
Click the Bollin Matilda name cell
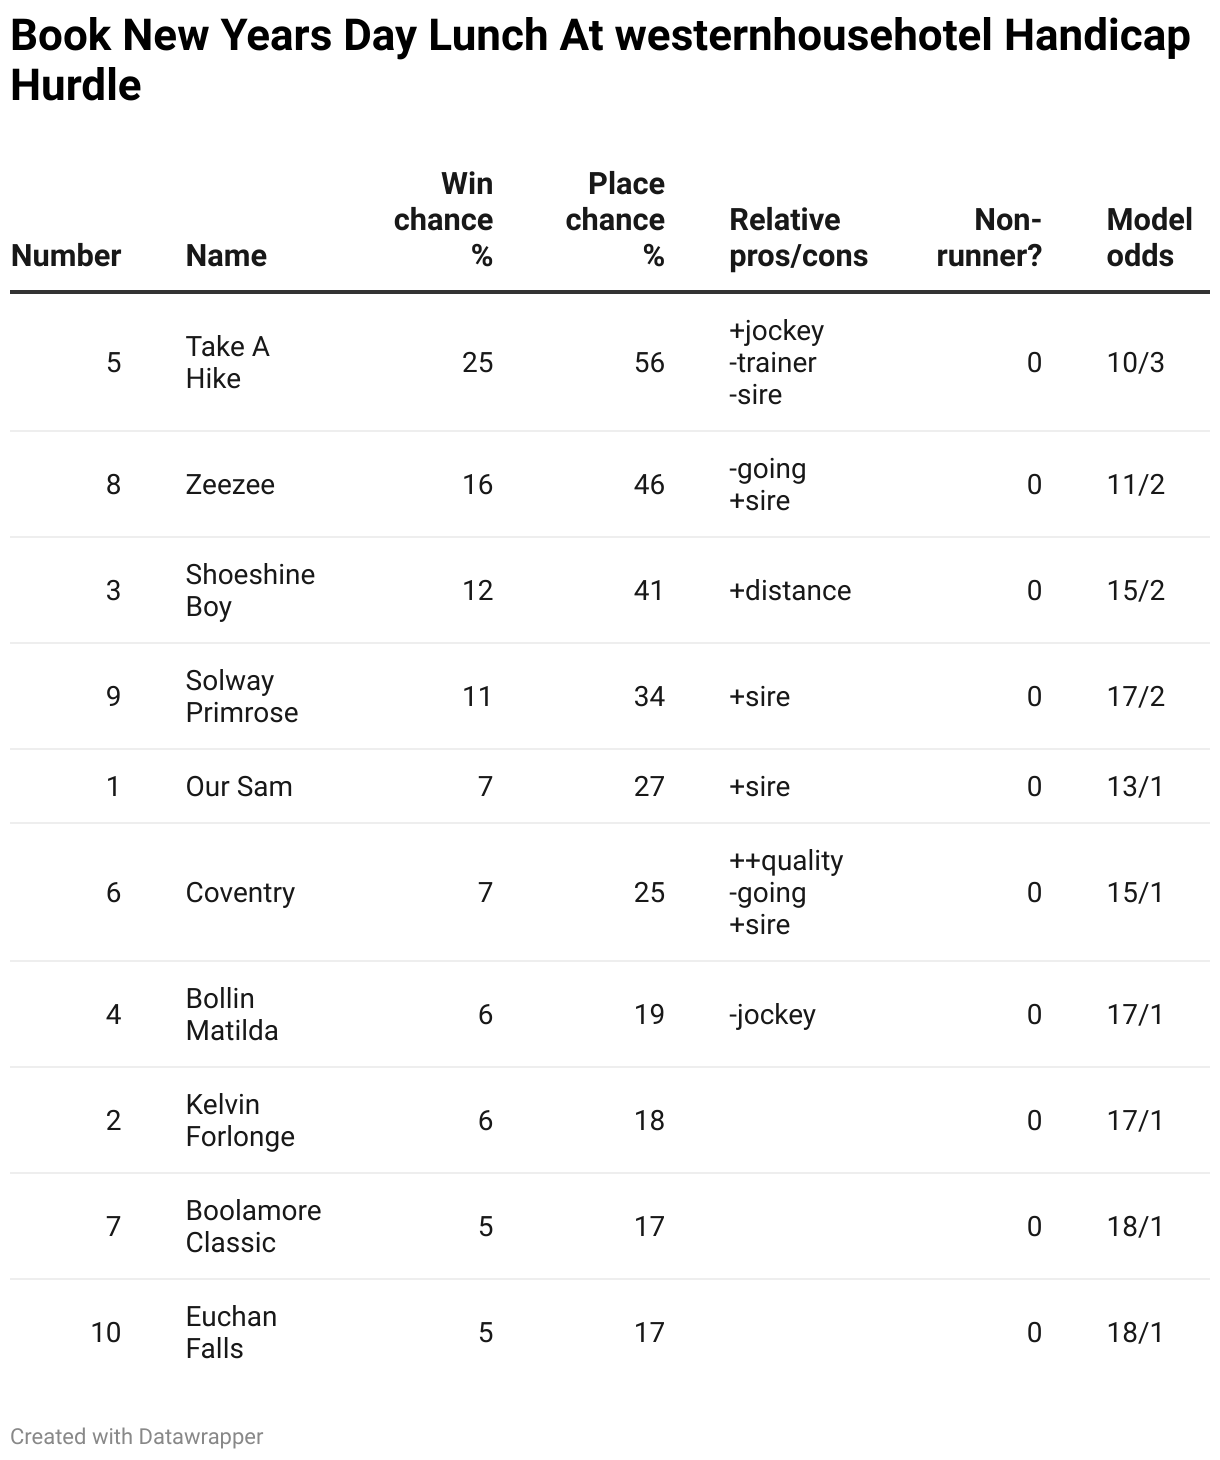tap(232, 1014)
